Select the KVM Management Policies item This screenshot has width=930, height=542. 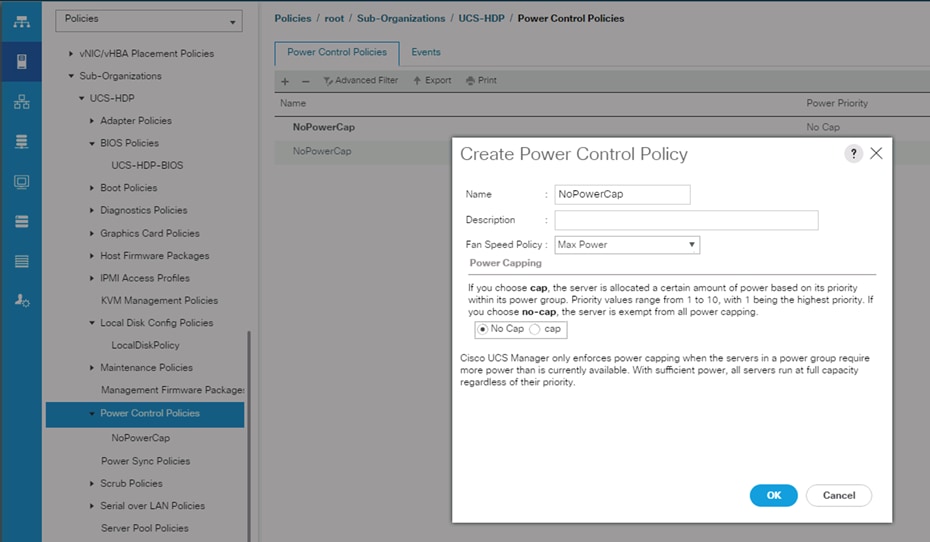159,301
